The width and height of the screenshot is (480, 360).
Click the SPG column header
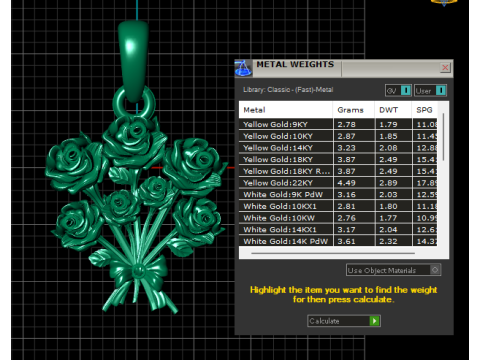tap(425, 110)
